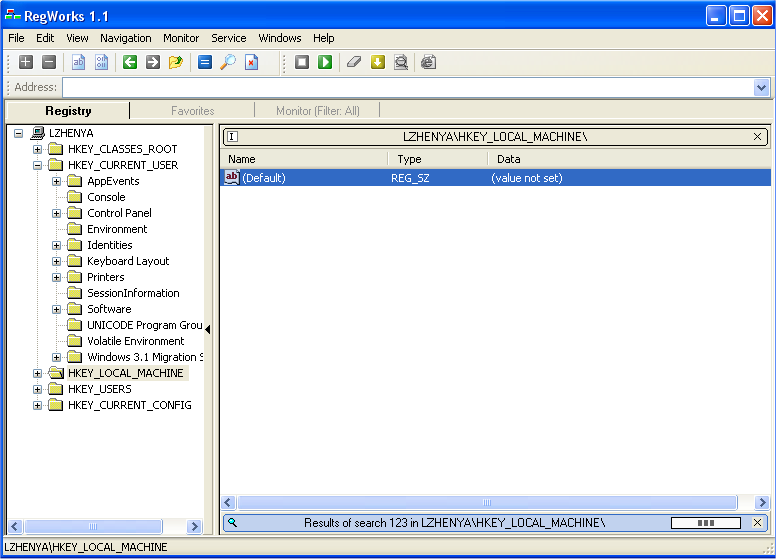Expand the AppEvents key
This screenshot has width=776, height=559.
(56, 181)
